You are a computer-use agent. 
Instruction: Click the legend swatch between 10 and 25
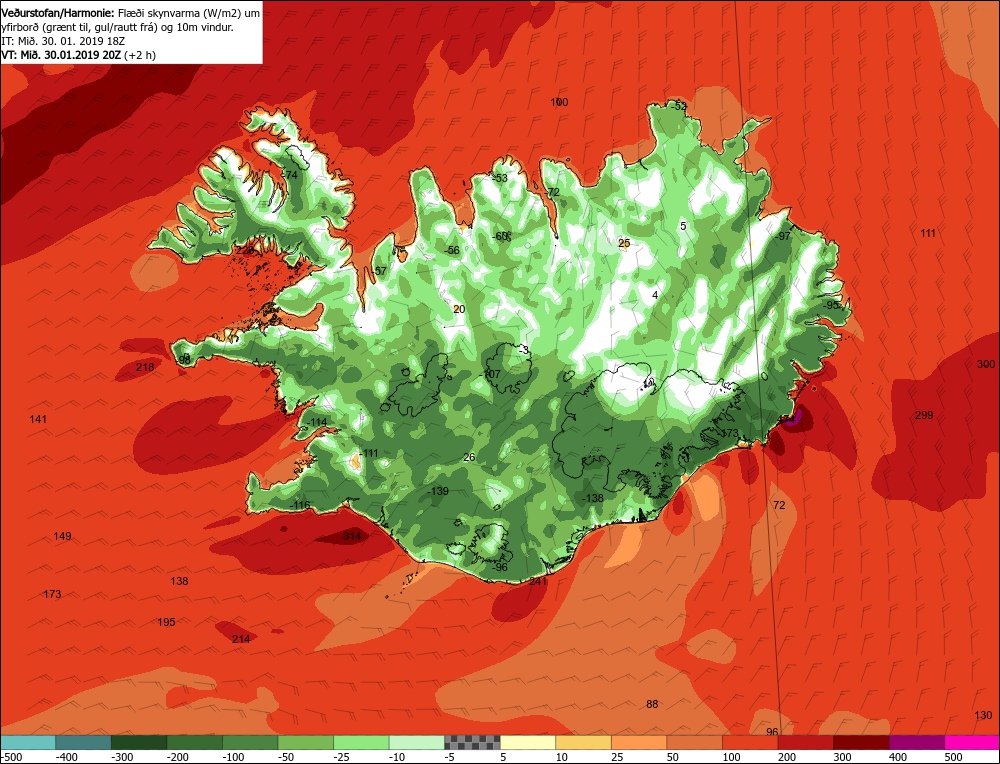pos(584,742)
